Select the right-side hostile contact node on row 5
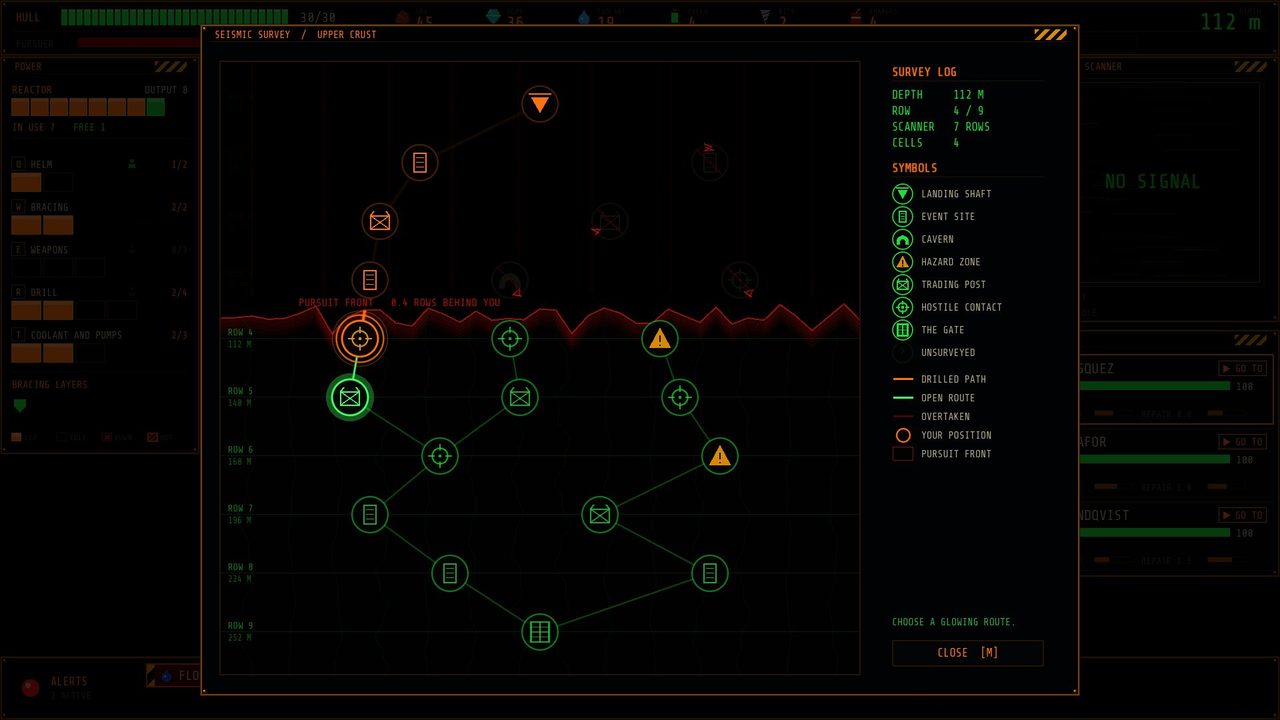Image resolution: width=1280 pixels, height=720 pixels. pos(680,397)
